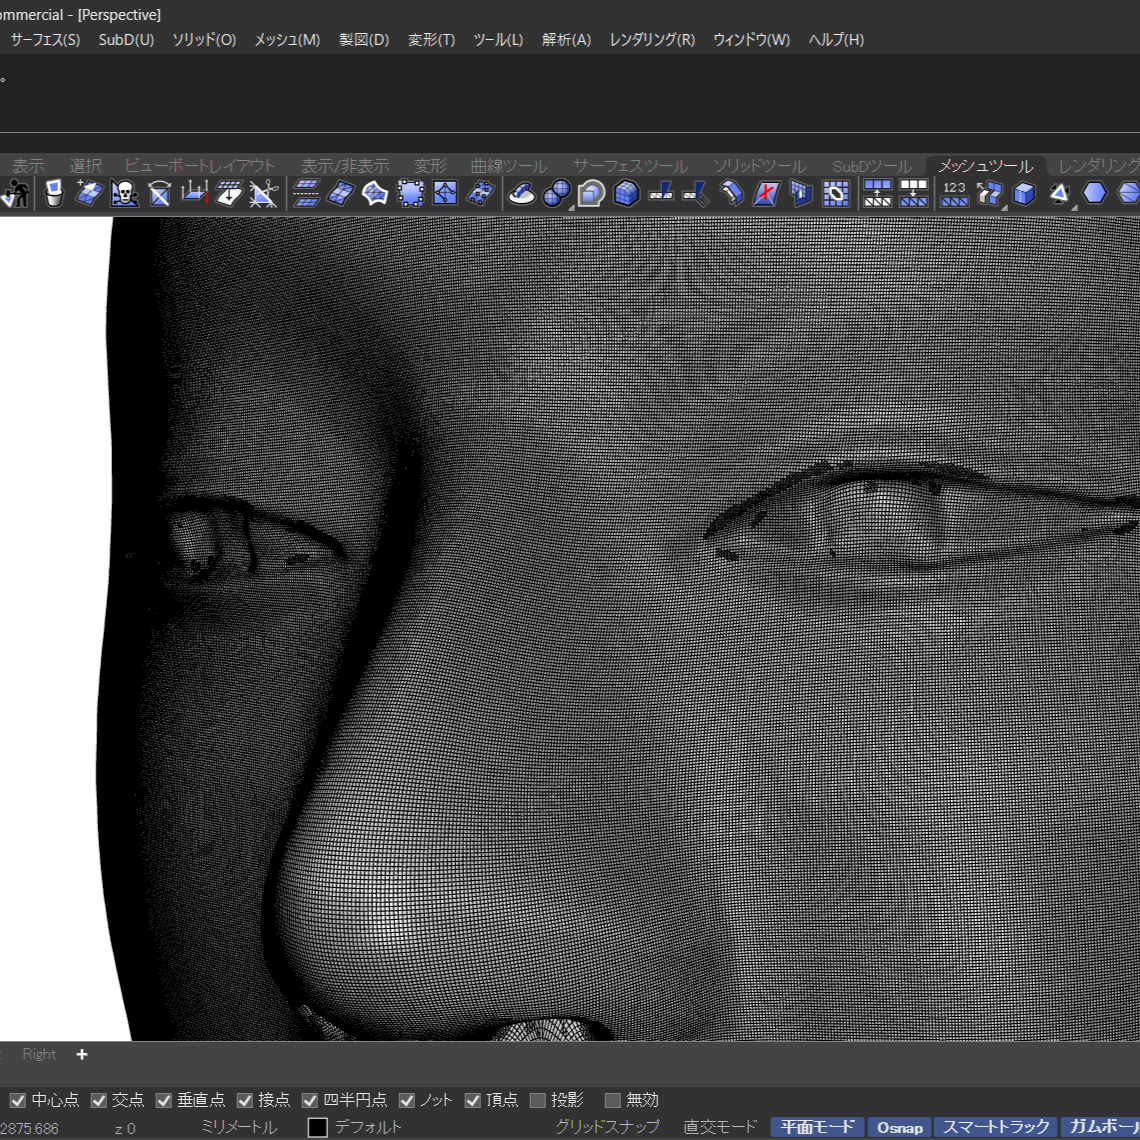Image resolution: width=1140 pixels, height=1140 pixels.
Task: Click the triangulated mesh patch icon
Action: click(x=375, y=194)
